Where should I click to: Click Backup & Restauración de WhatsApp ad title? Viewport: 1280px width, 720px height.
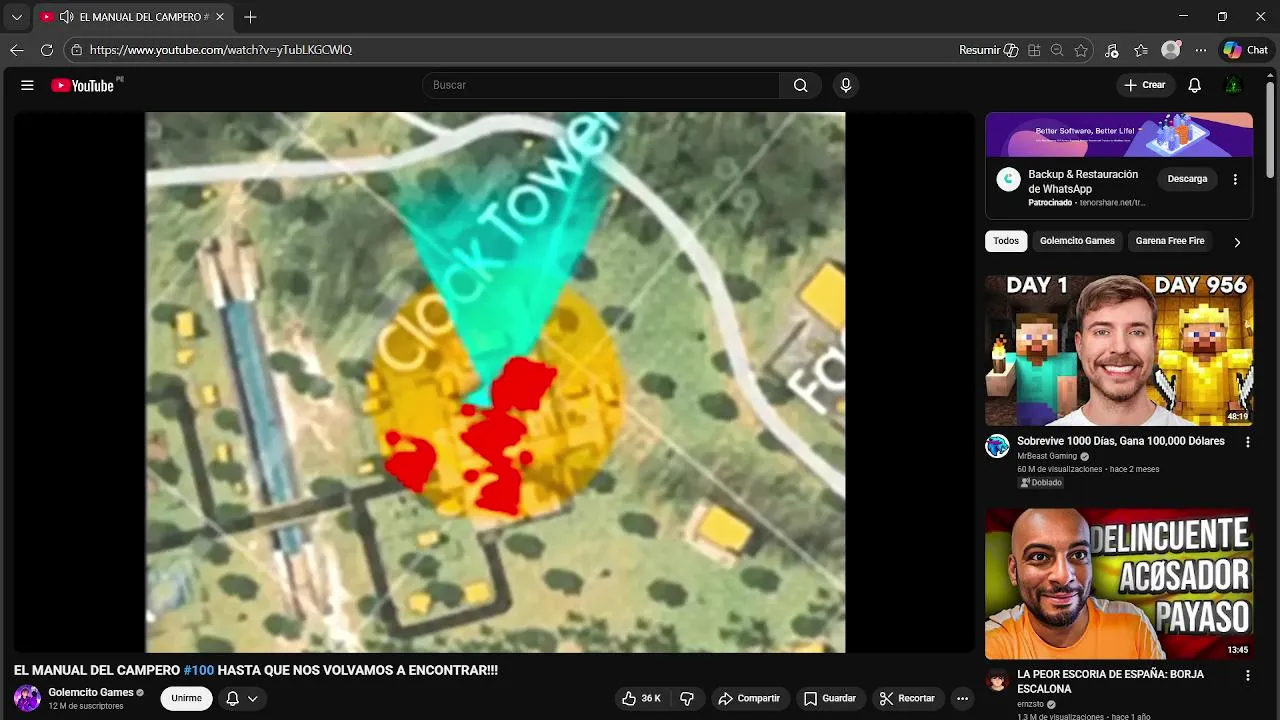click(x=1083, y=181)
